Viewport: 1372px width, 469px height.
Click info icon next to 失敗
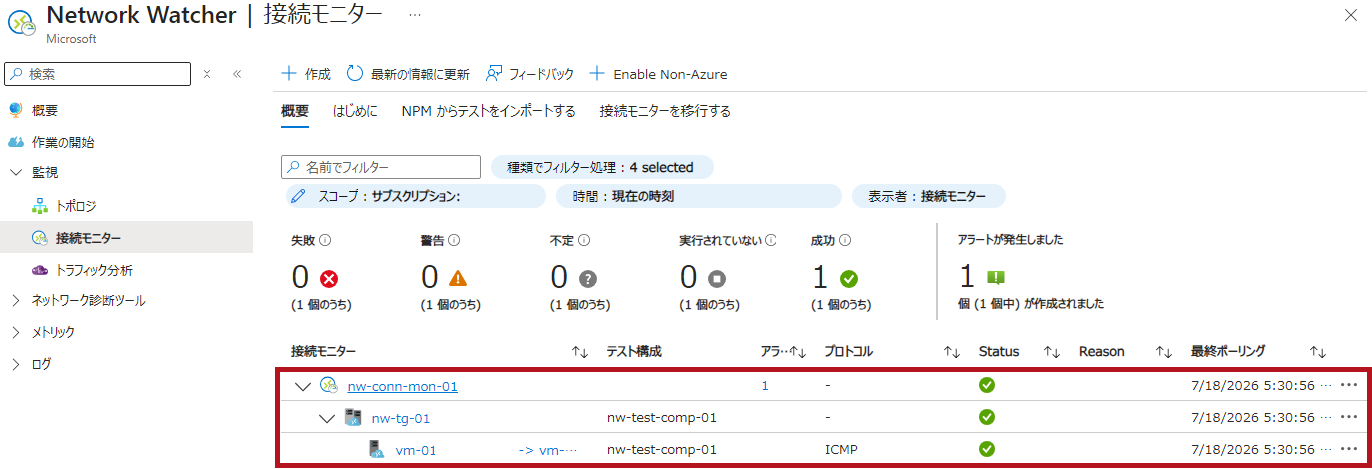(326, 241)
